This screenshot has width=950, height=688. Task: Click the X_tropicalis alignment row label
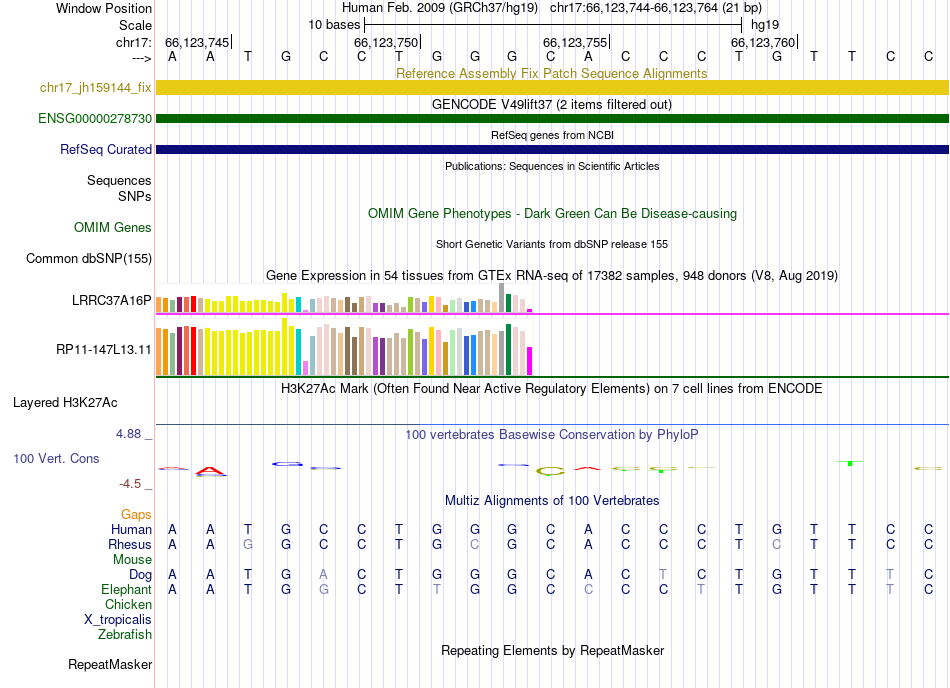[x=118, y=620]
